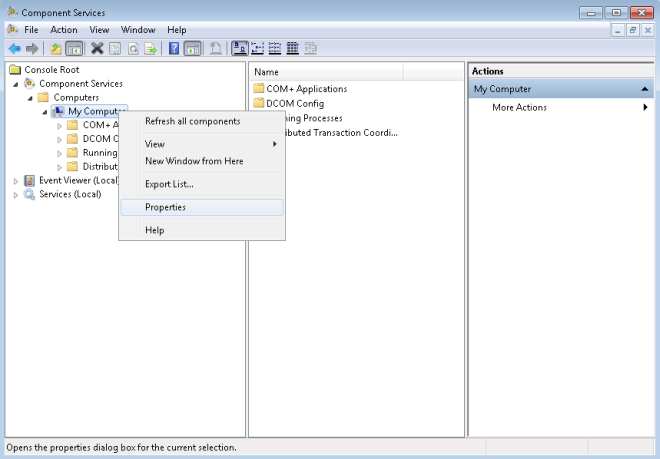
Task: Select the COM+ Applications folder in list
Action: coord(306,90)
